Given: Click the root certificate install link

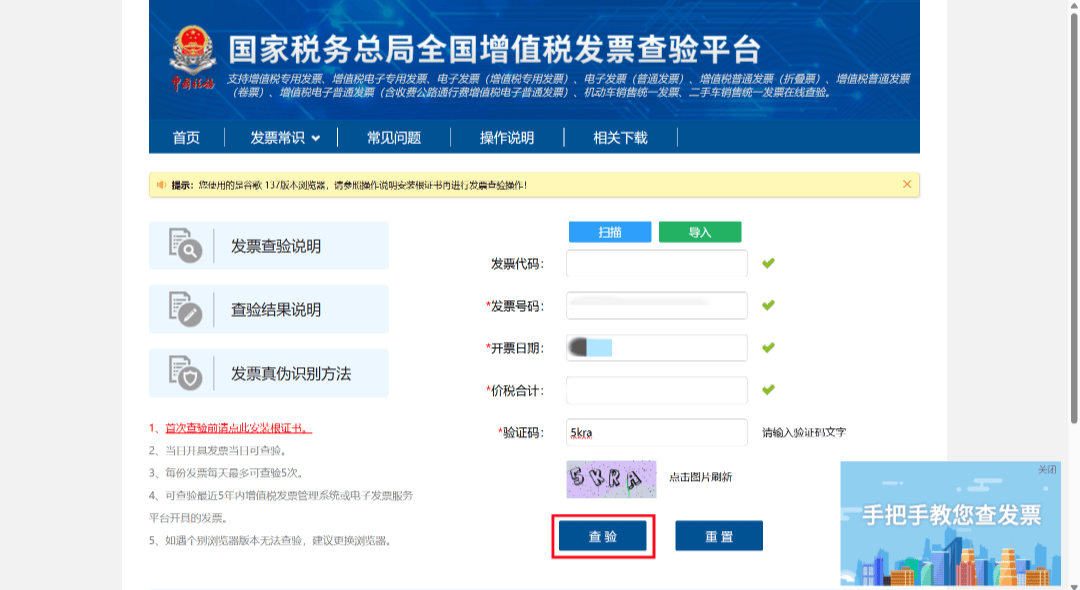Looking at the screenshot, I should tap(238, 428).
